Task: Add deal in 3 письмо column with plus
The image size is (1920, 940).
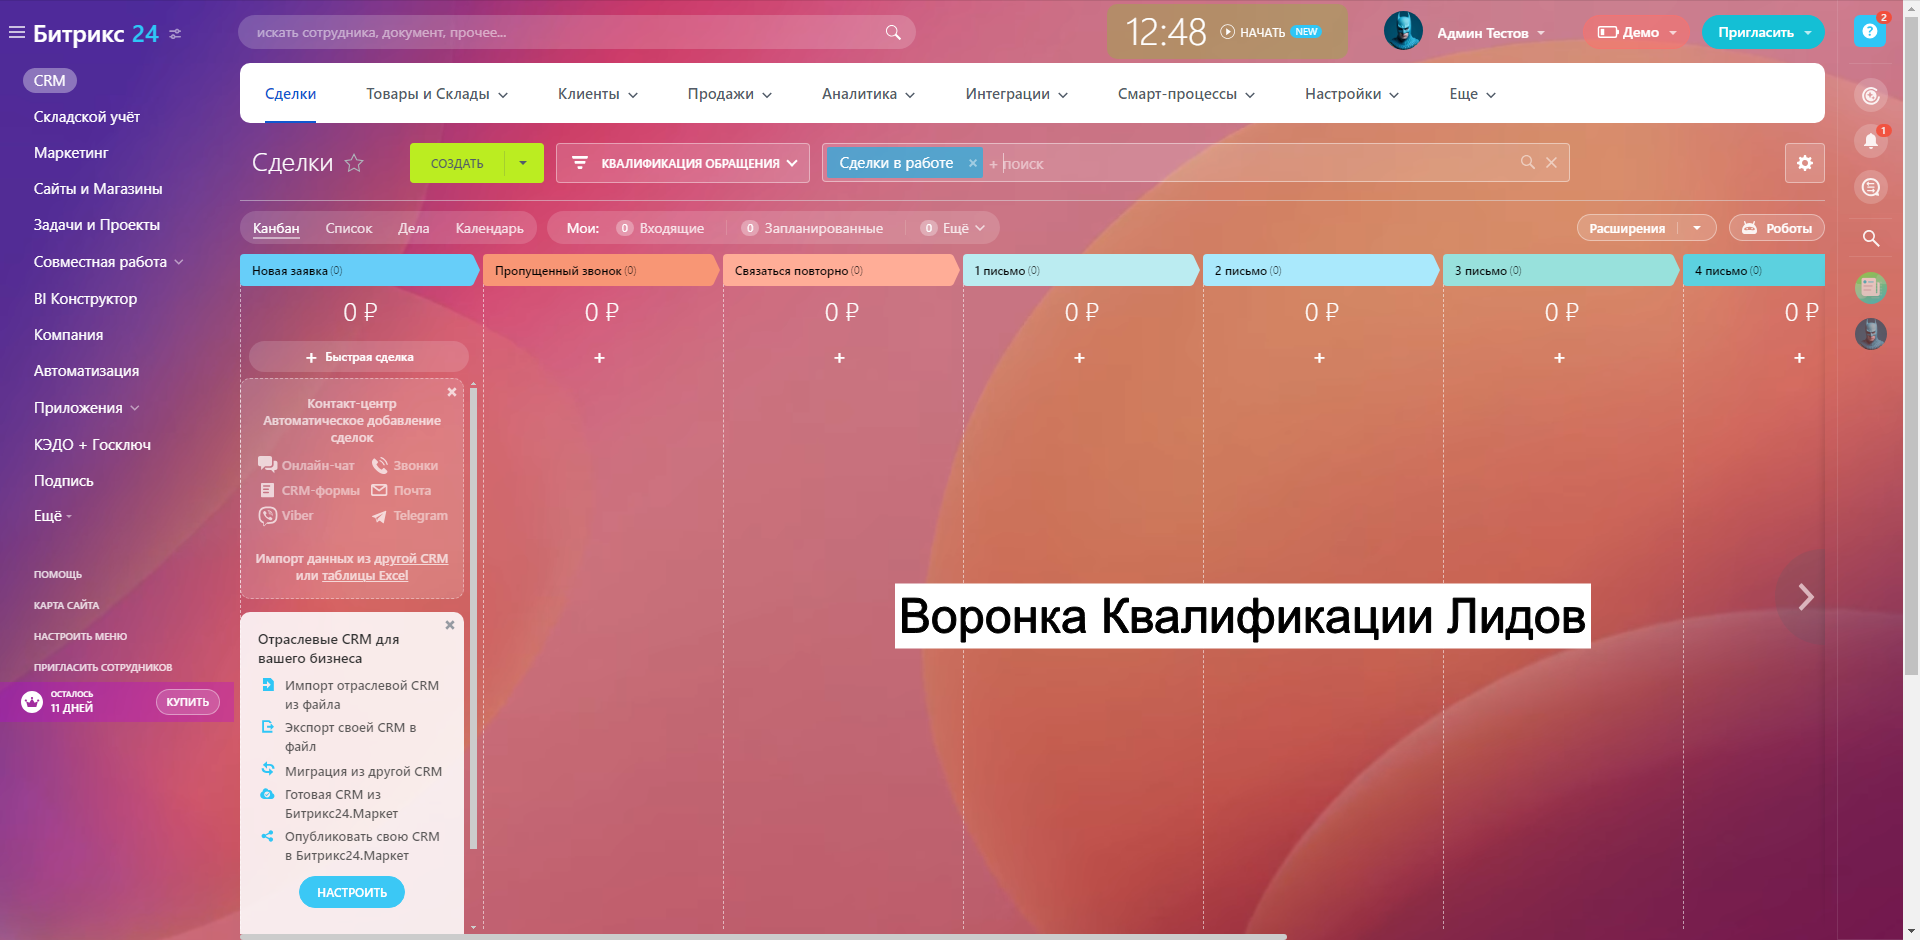Action: click(1559, 358)
